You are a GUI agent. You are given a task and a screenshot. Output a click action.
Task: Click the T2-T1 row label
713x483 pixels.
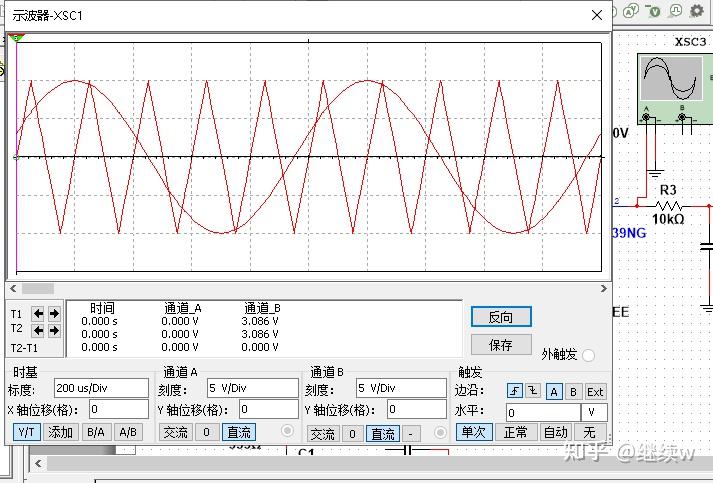pos(24,348)
